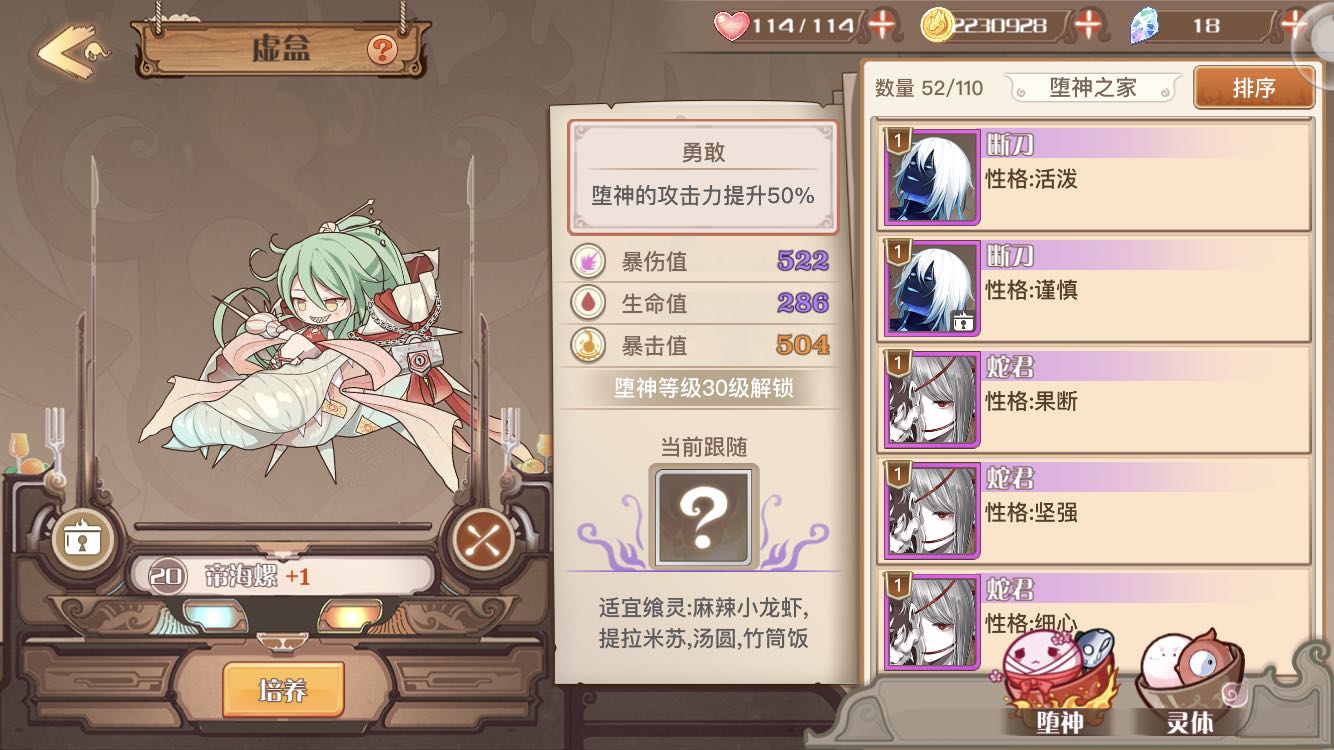This screenshot has width=1334, height=750.
Task: Tap the 勇敢 personality description box
Action: click(703, 177)
